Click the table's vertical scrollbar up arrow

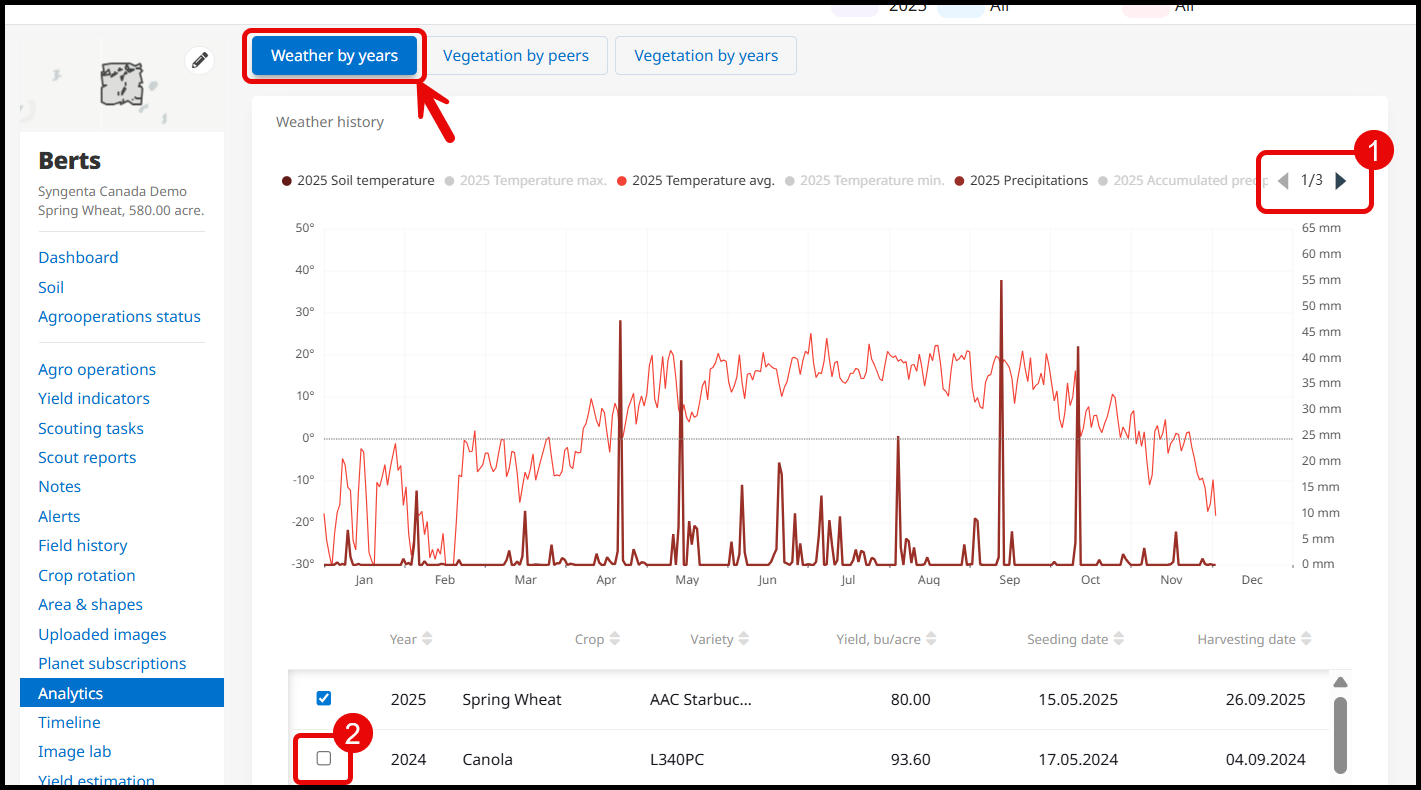[x=1341, y=682]
